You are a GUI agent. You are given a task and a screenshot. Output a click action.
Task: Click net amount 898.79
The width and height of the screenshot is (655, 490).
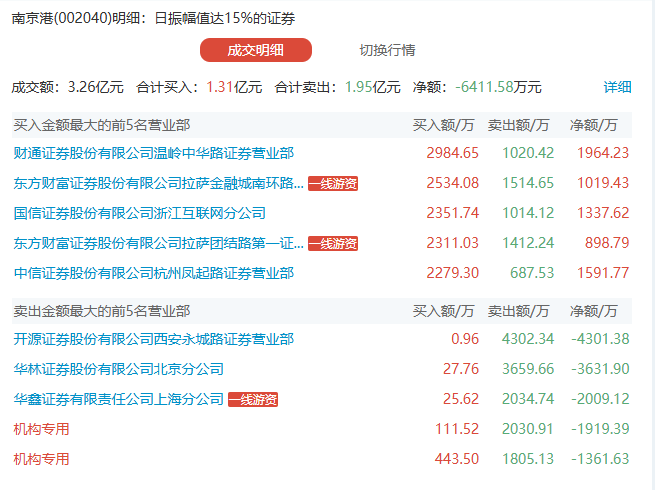[607, 243]
